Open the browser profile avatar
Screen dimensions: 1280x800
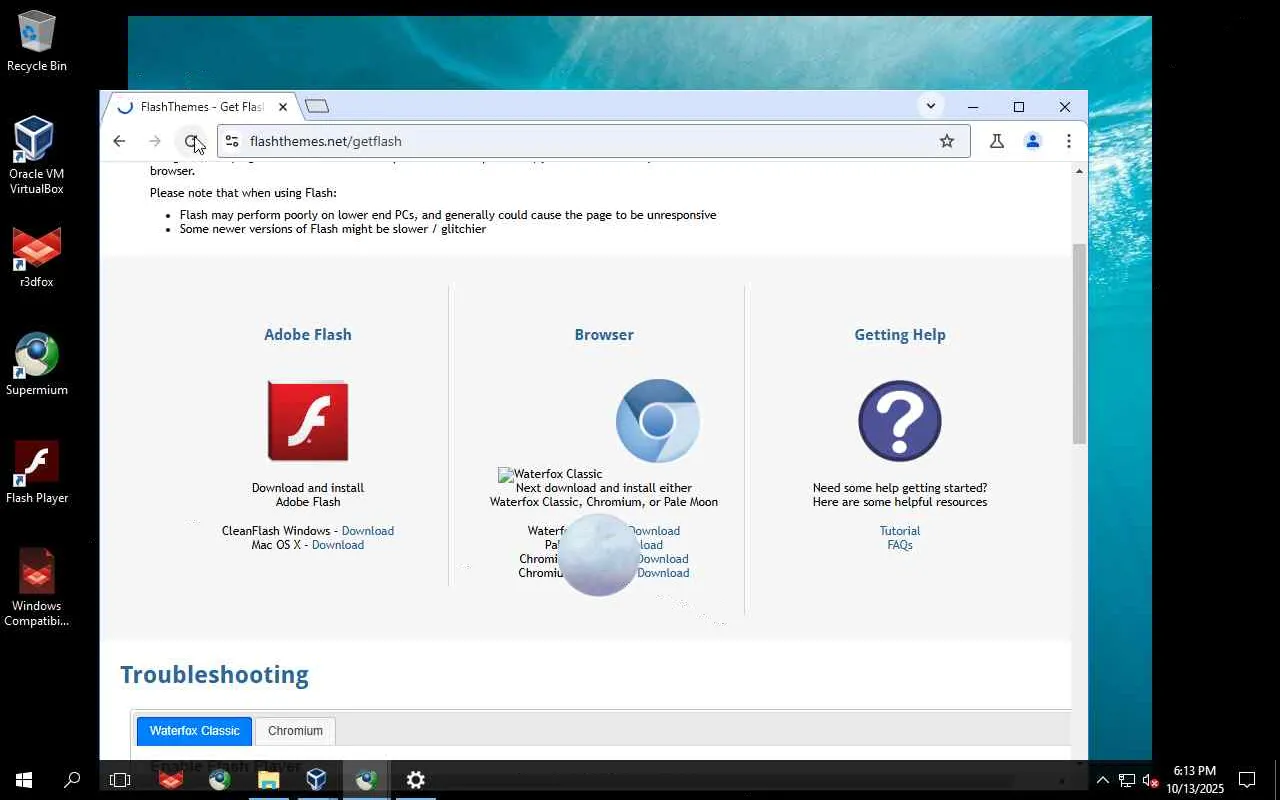pos(1033,141)
